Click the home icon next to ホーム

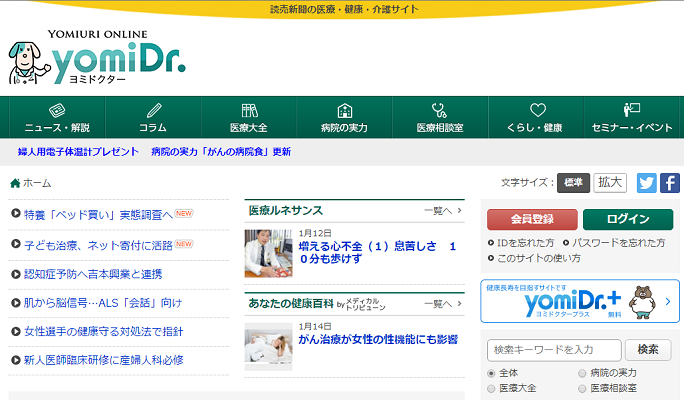point(15,183)
